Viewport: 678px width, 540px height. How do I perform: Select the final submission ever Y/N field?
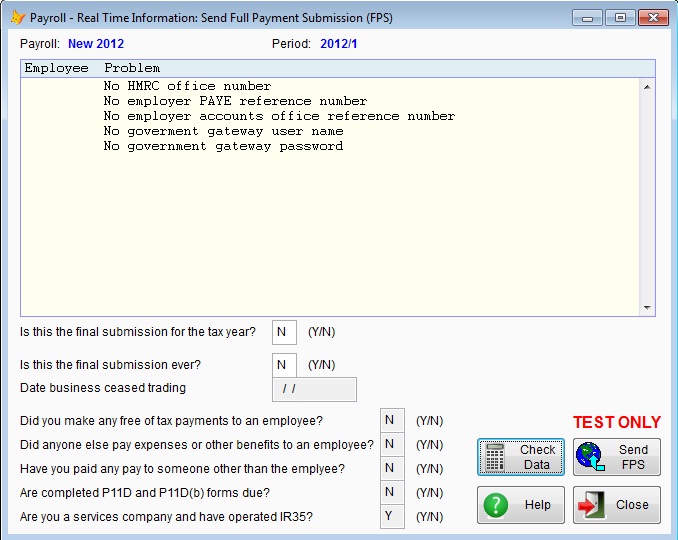coord(284,365)
